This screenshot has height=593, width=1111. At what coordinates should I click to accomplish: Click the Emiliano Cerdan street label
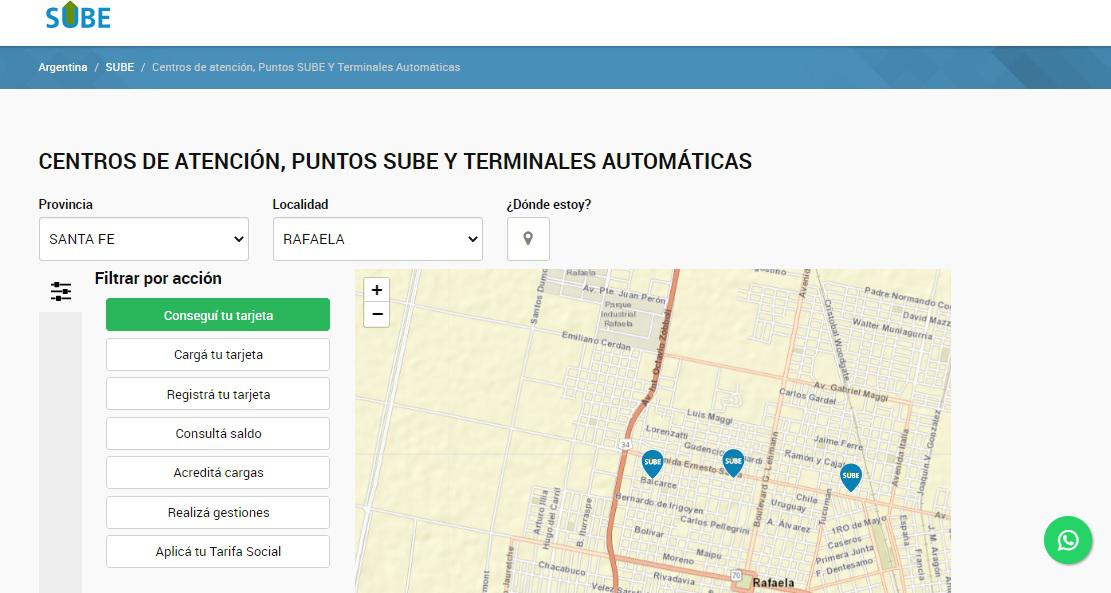tap(596, 340)
